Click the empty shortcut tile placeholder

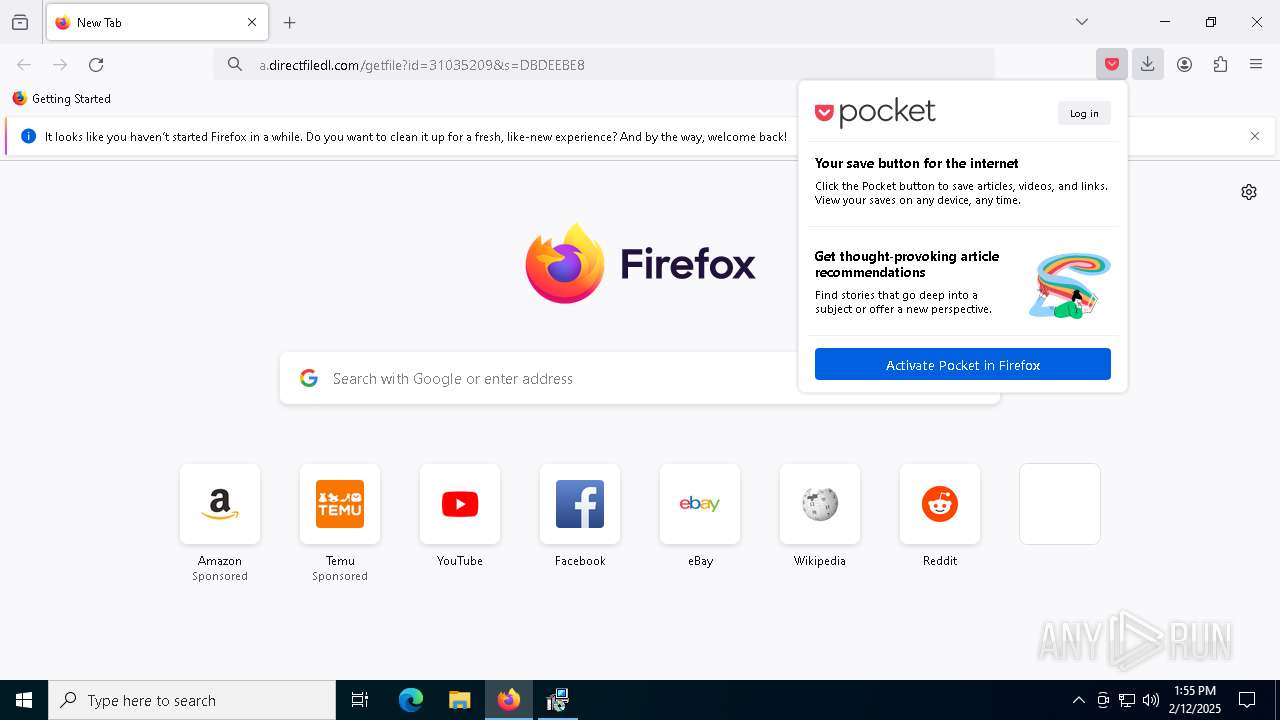coord(1060,504)
